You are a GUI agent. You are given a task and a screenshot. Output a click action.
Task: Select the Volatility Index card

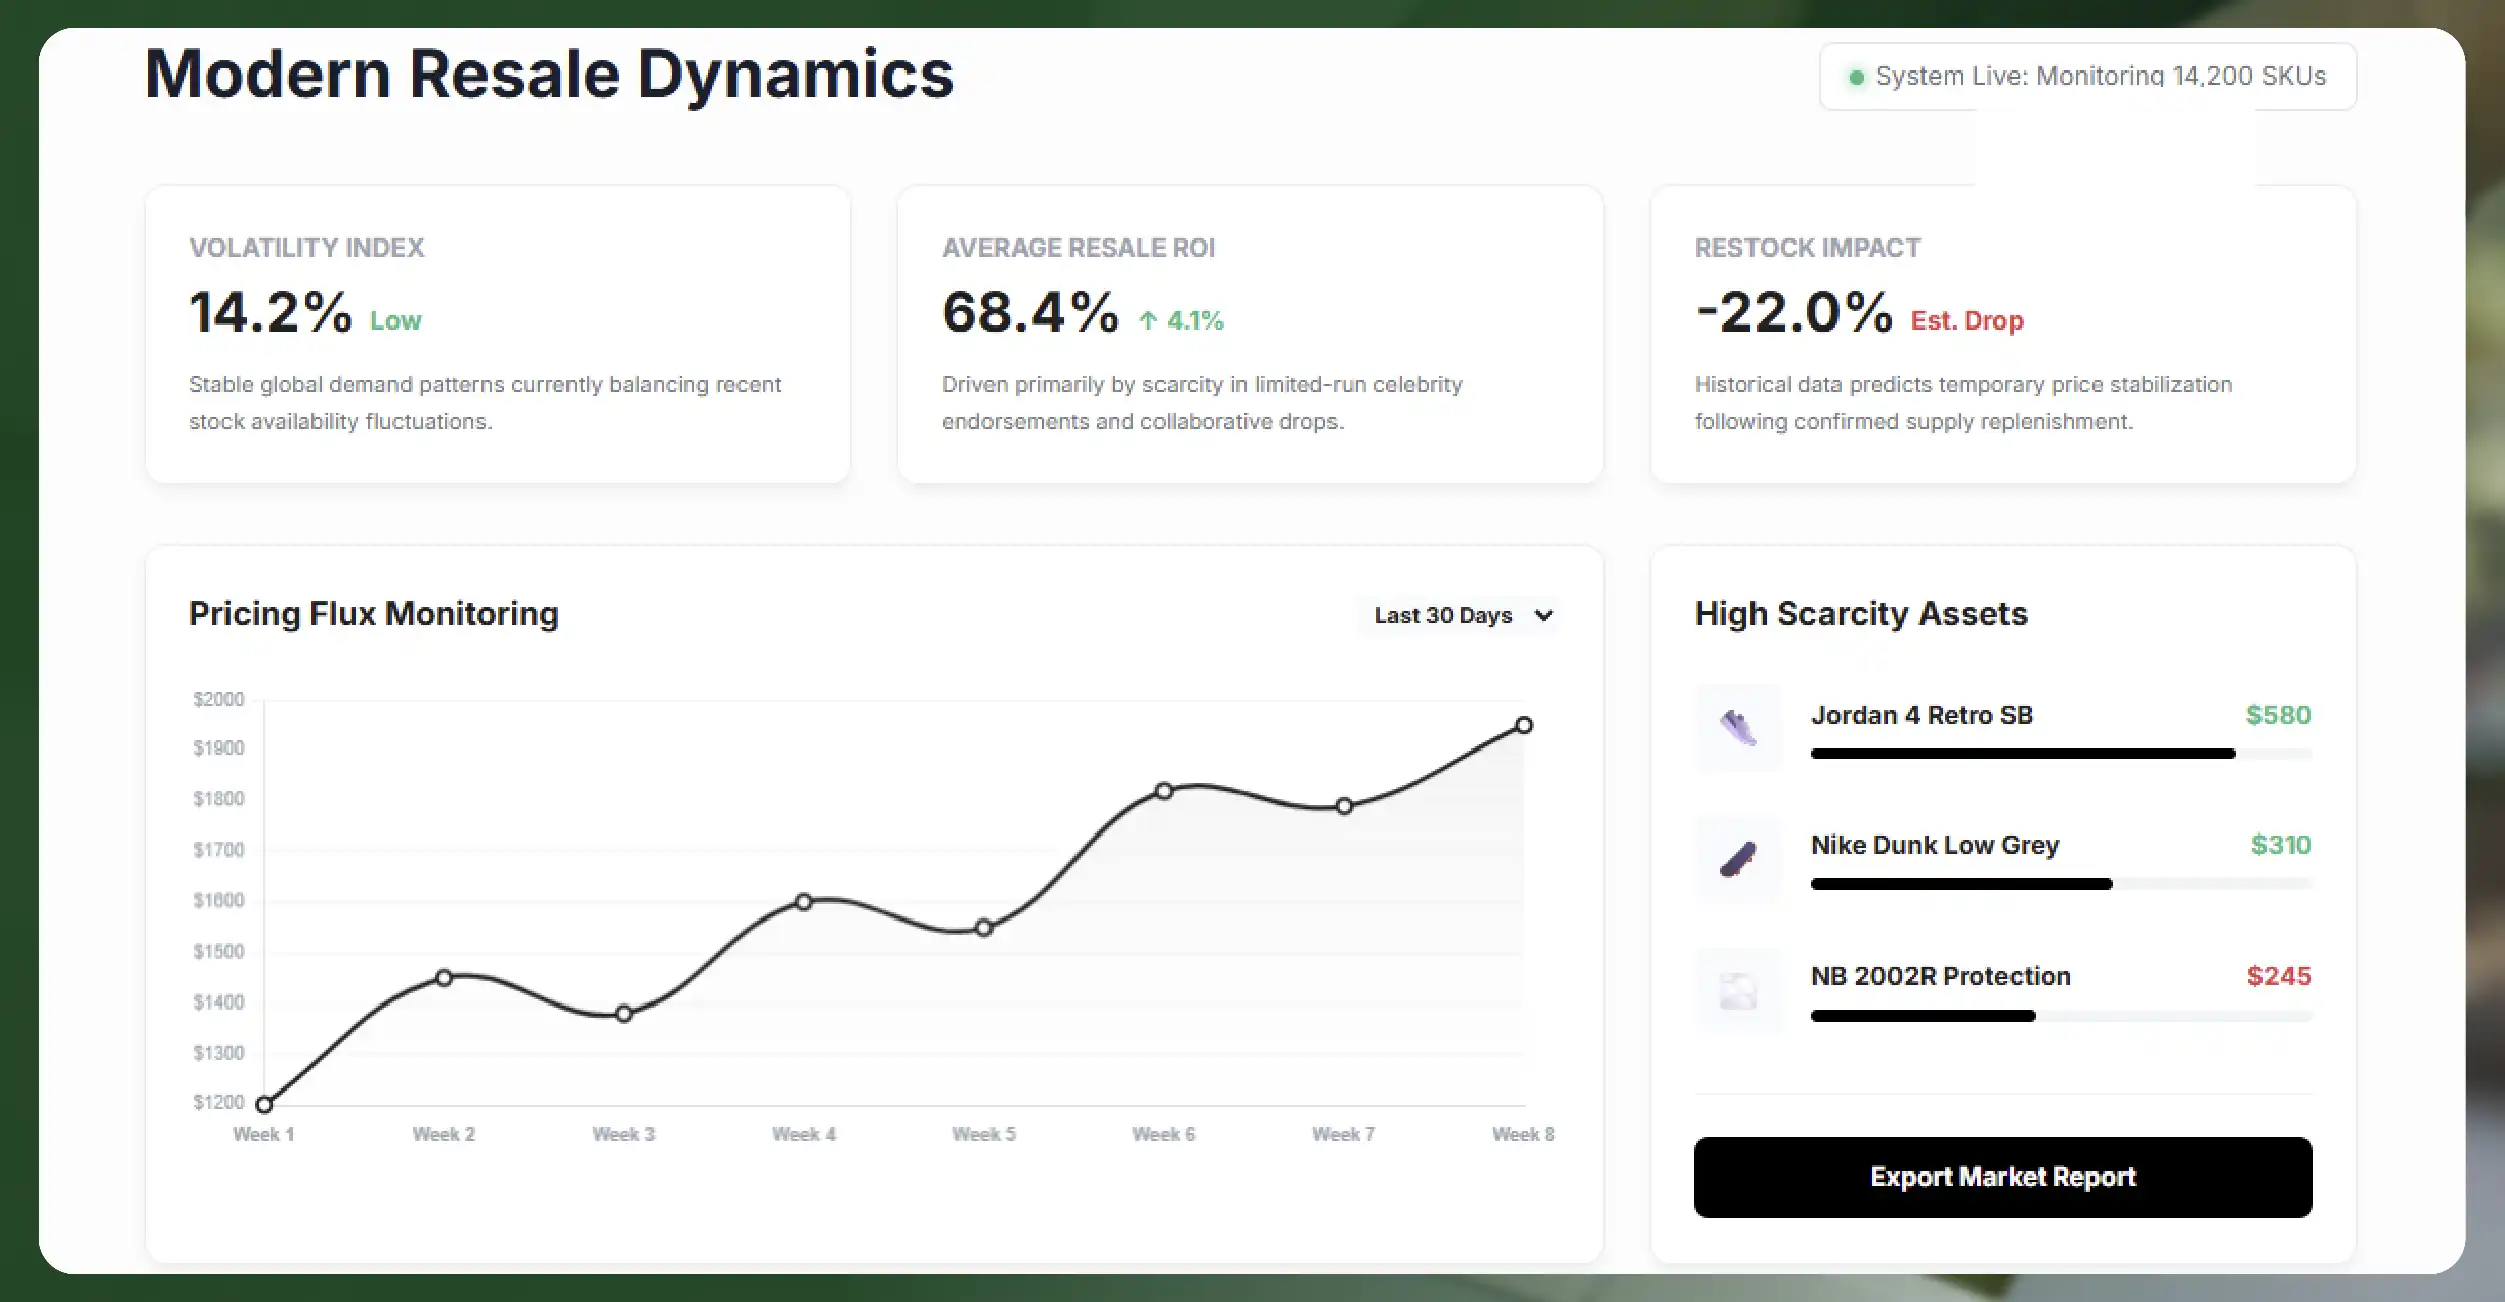pyautogui.click(x=497, y=335)
